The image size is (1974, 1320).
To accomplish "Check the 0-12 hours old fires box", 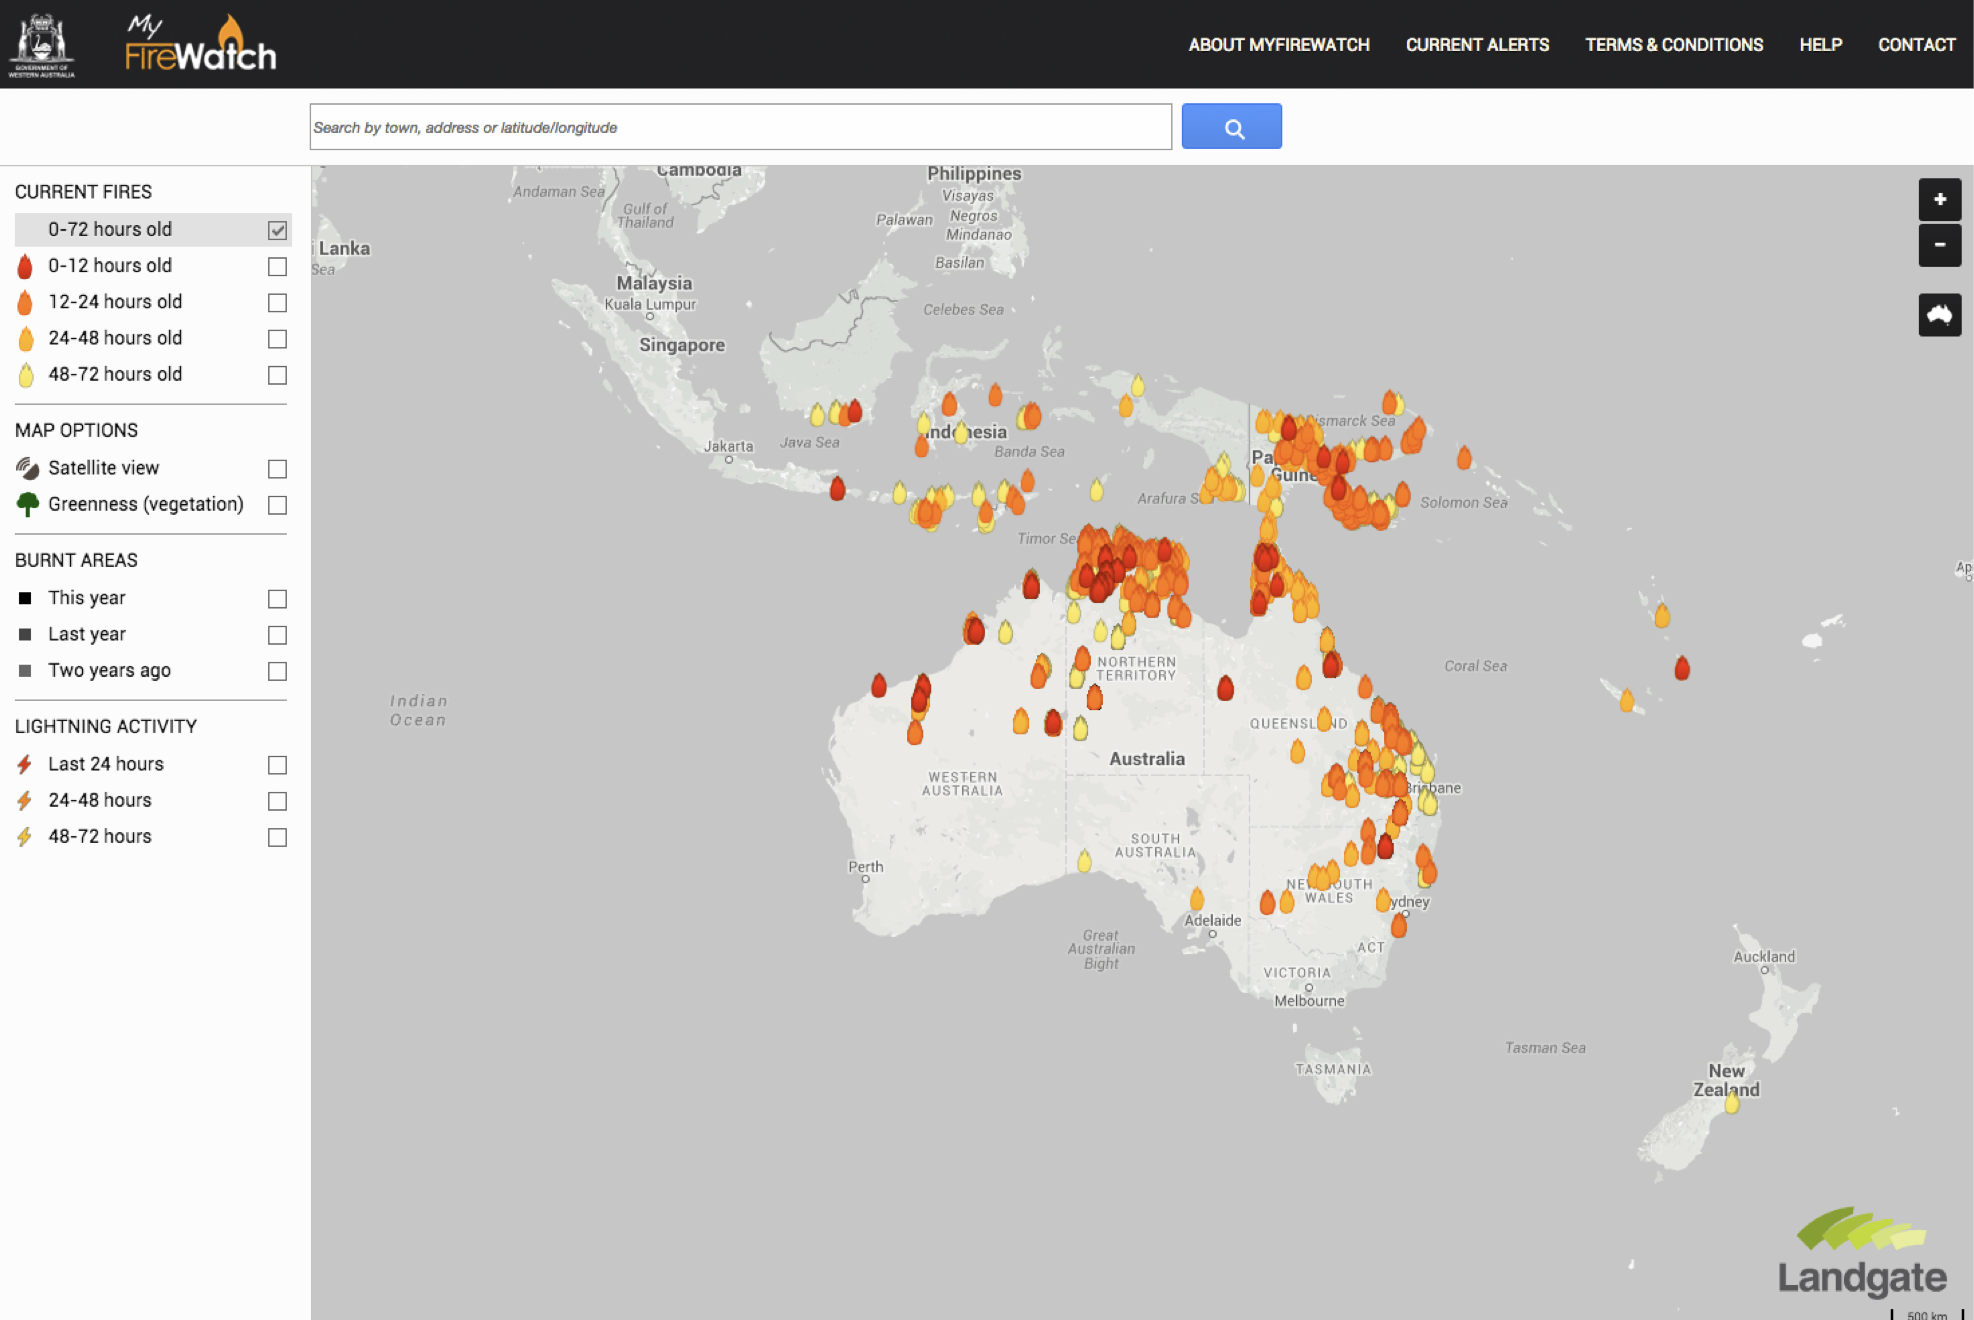I will tap(277, 266).
